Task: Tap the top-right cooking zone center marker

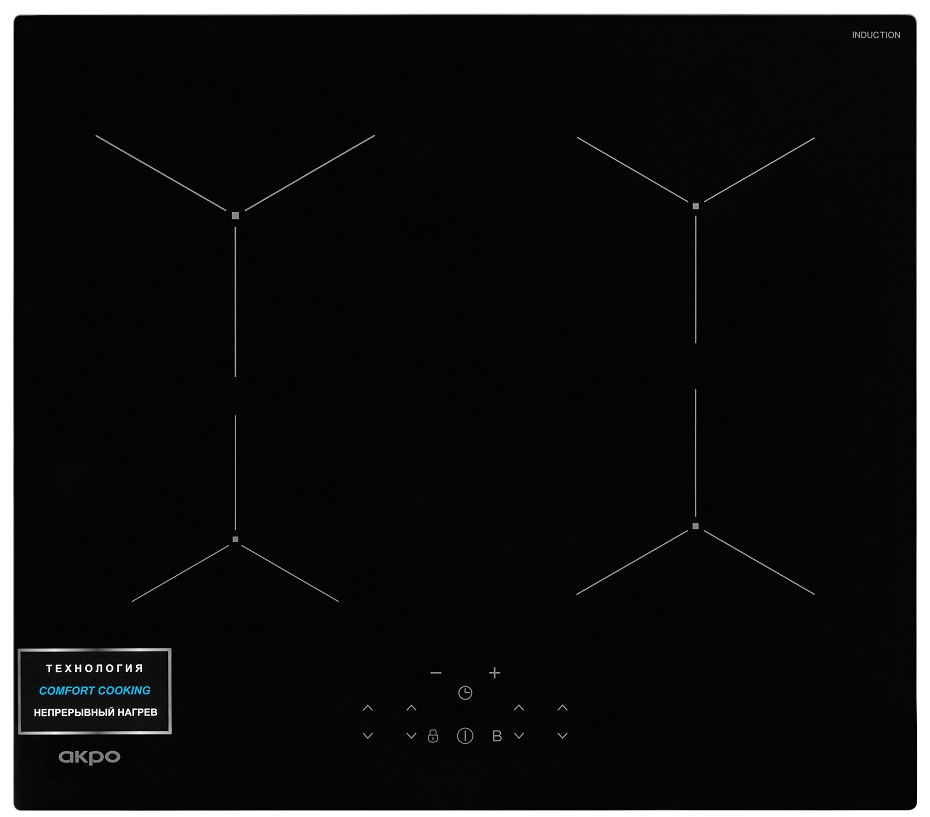Action: pos(696,206)
